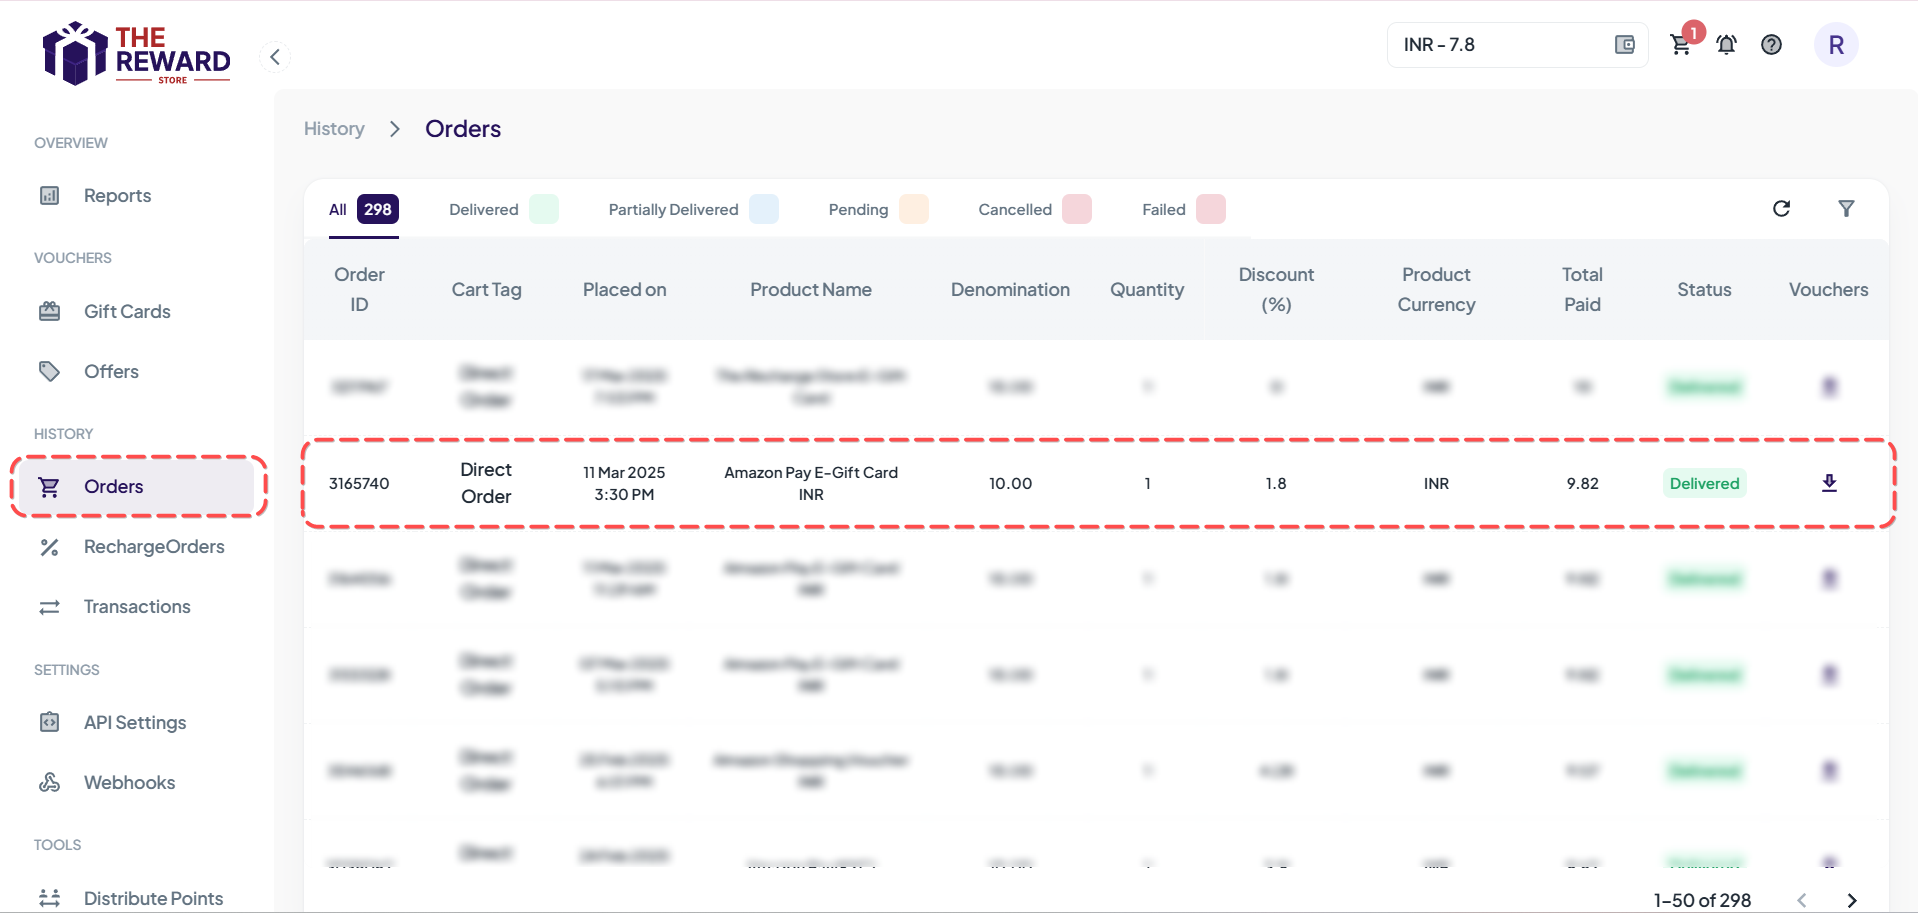
Task: Click the Order ID column header
Action: click(359, 289)
